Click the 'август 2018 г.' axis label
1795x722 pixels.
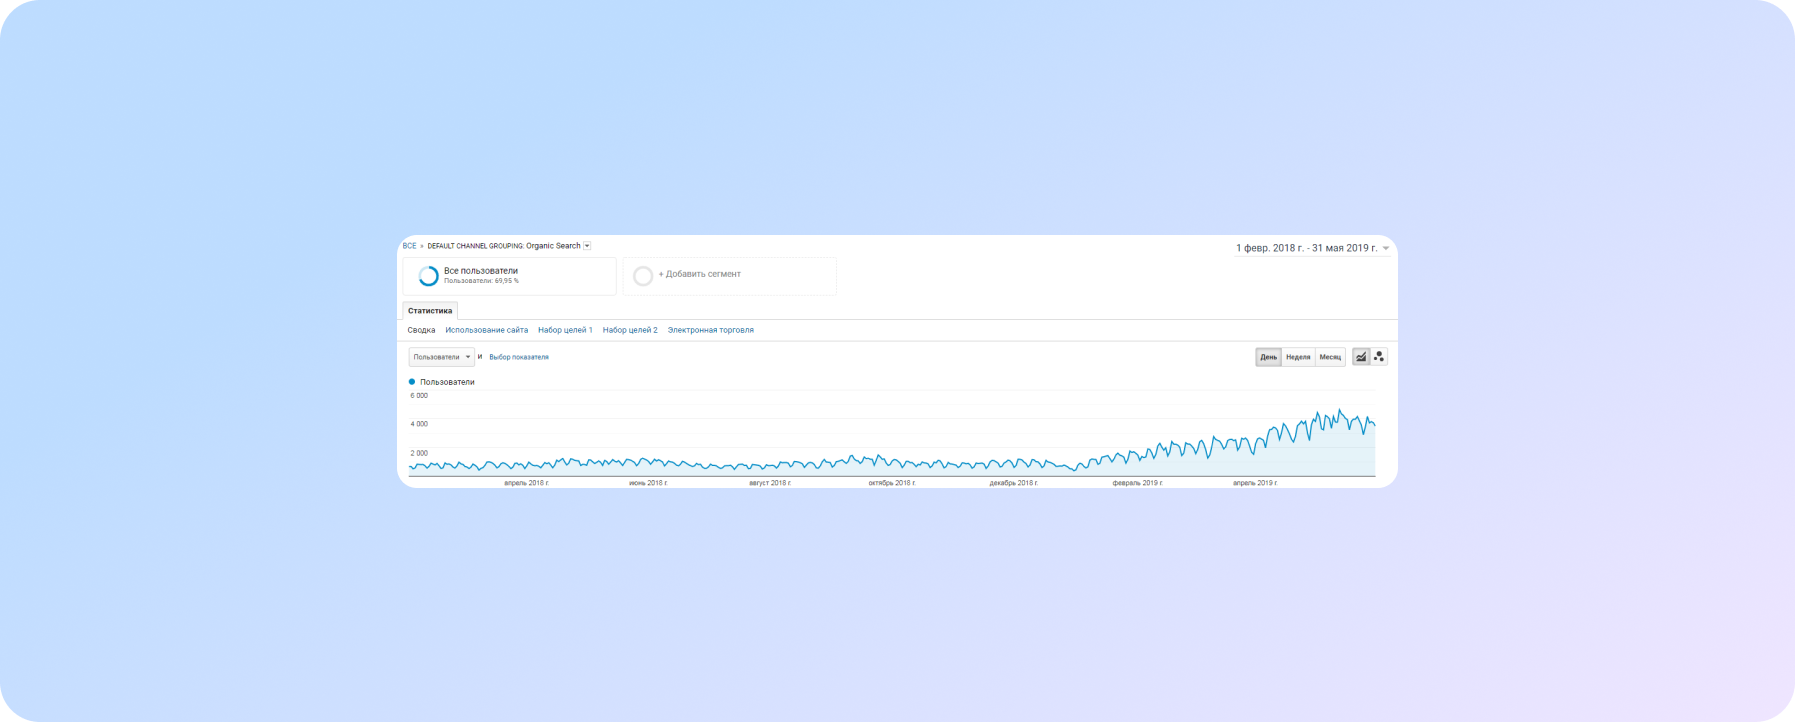click(770, 483)
